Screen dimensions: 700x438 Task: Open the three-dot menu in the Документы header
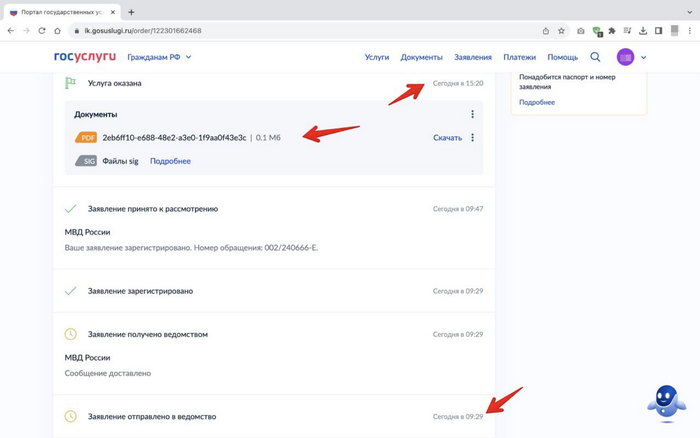tap(473, 115)
